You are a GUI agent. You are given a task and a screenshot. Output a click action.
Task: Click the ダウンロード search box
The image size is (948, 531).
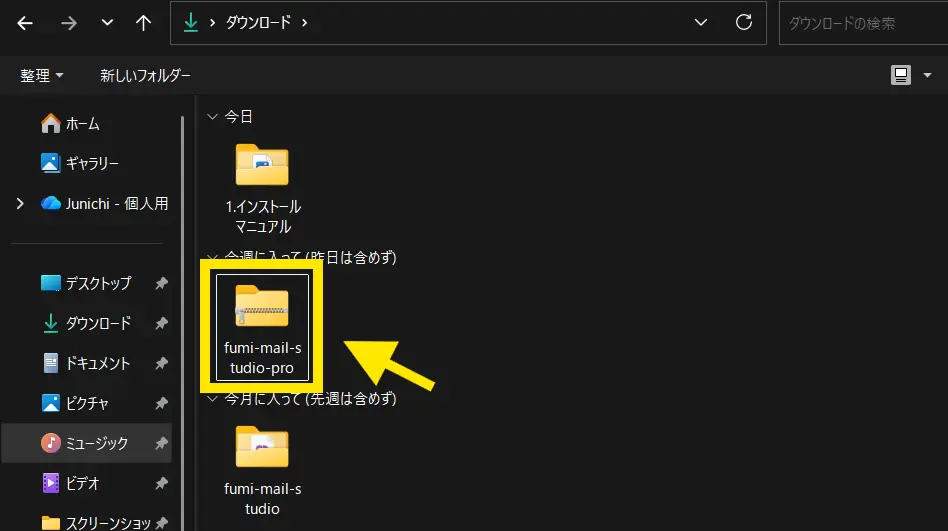pyautogui.click(x=860, y=23)
